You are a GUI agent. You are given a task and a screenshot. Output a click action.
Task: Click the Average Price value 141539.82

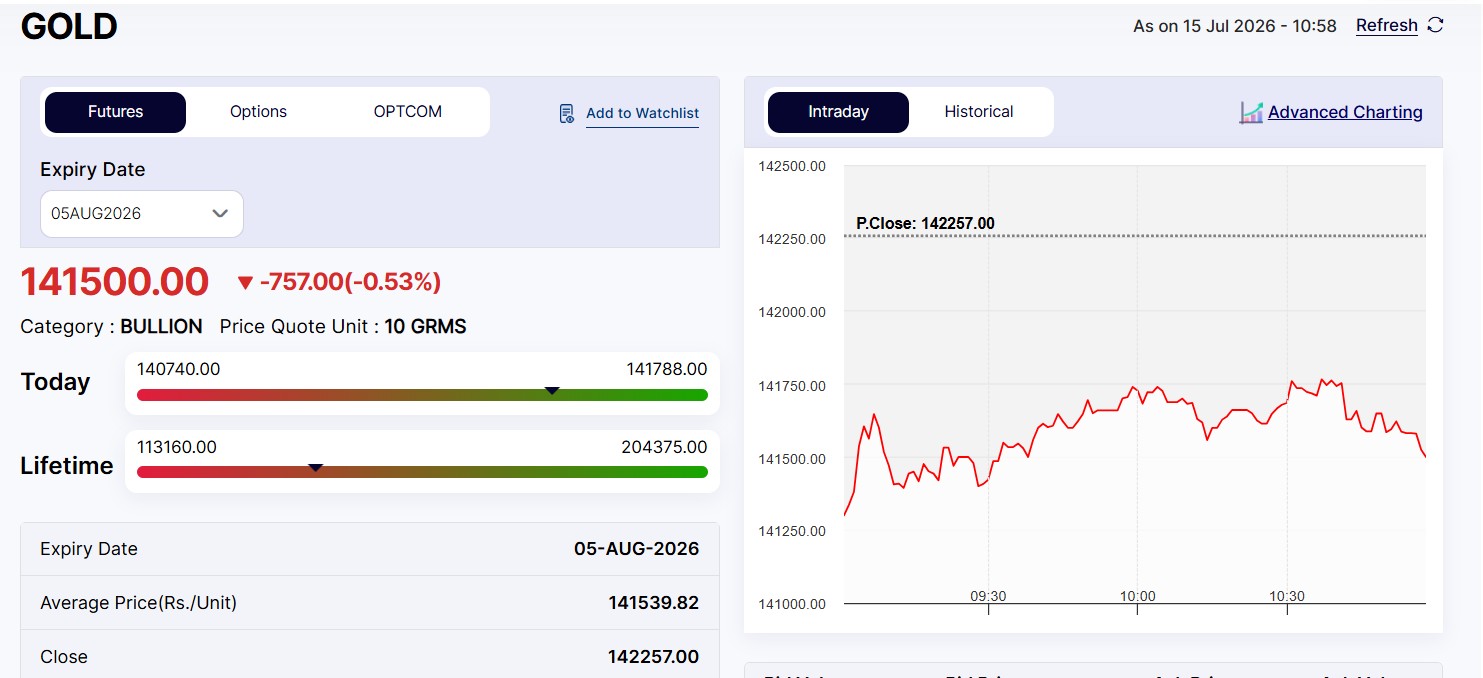654,603
